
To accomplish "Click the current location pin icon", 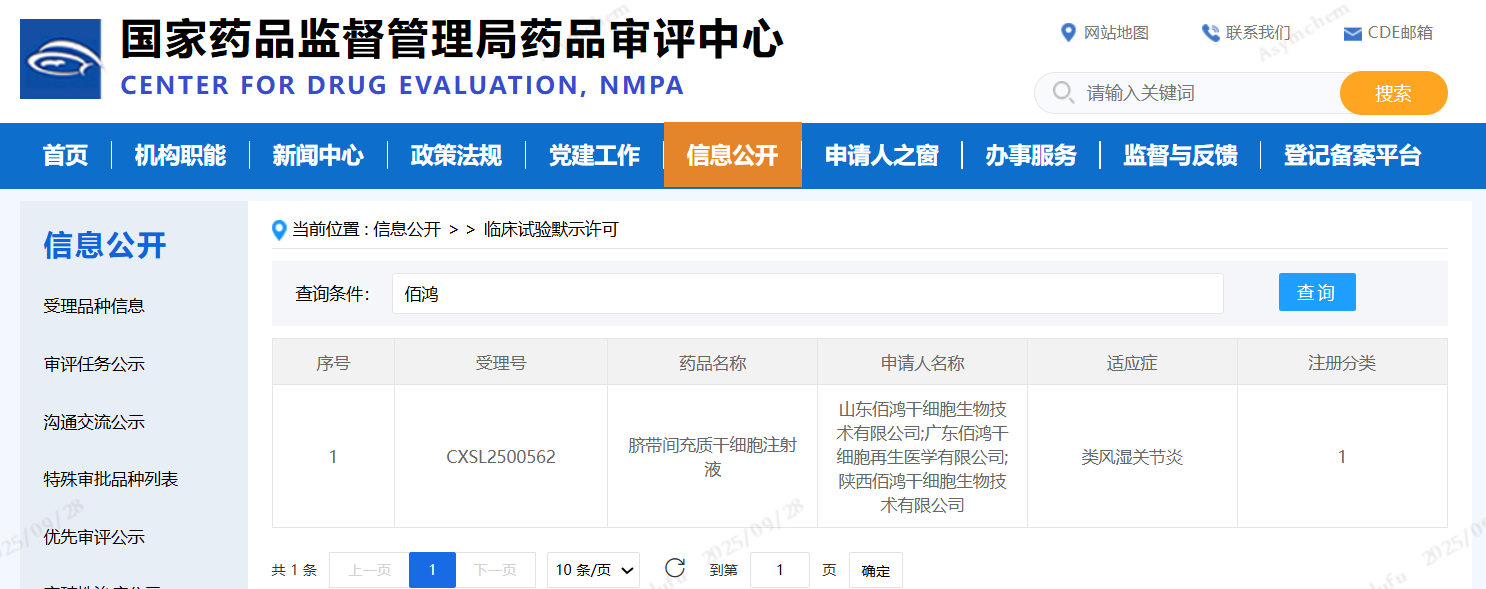I will (280, 230).
